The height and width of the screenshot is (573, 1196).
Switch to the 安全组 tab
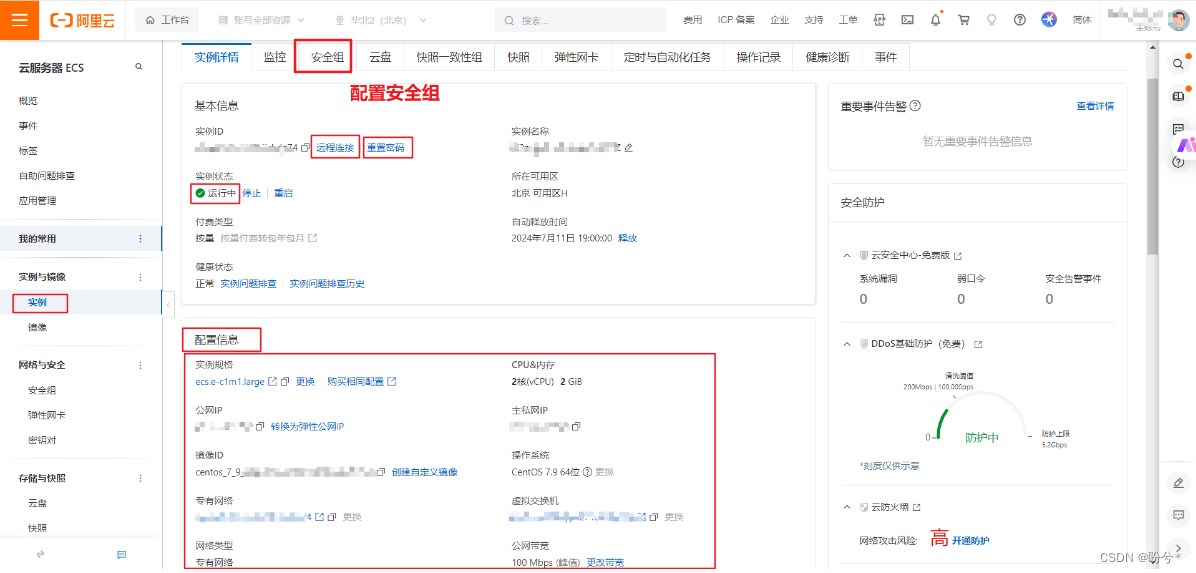pos(327,56)
